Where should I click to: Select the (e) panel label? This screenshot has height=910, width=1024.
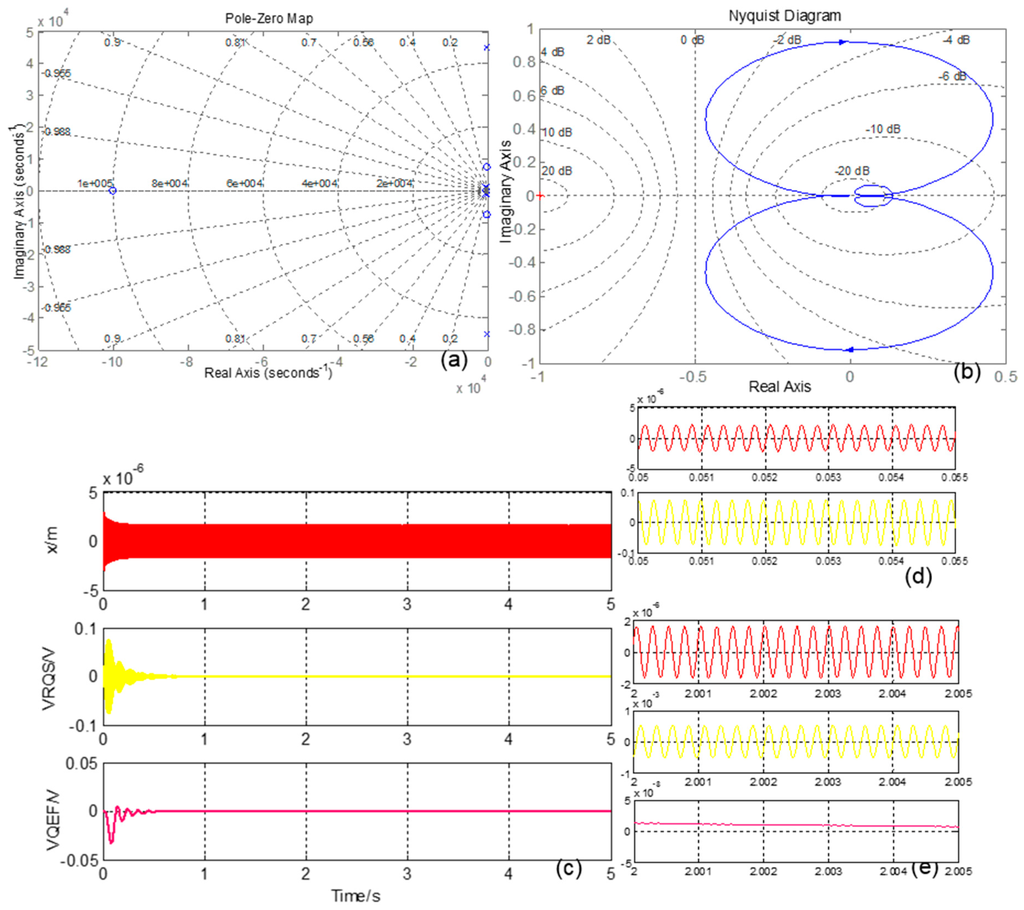[x=923, y=868]
